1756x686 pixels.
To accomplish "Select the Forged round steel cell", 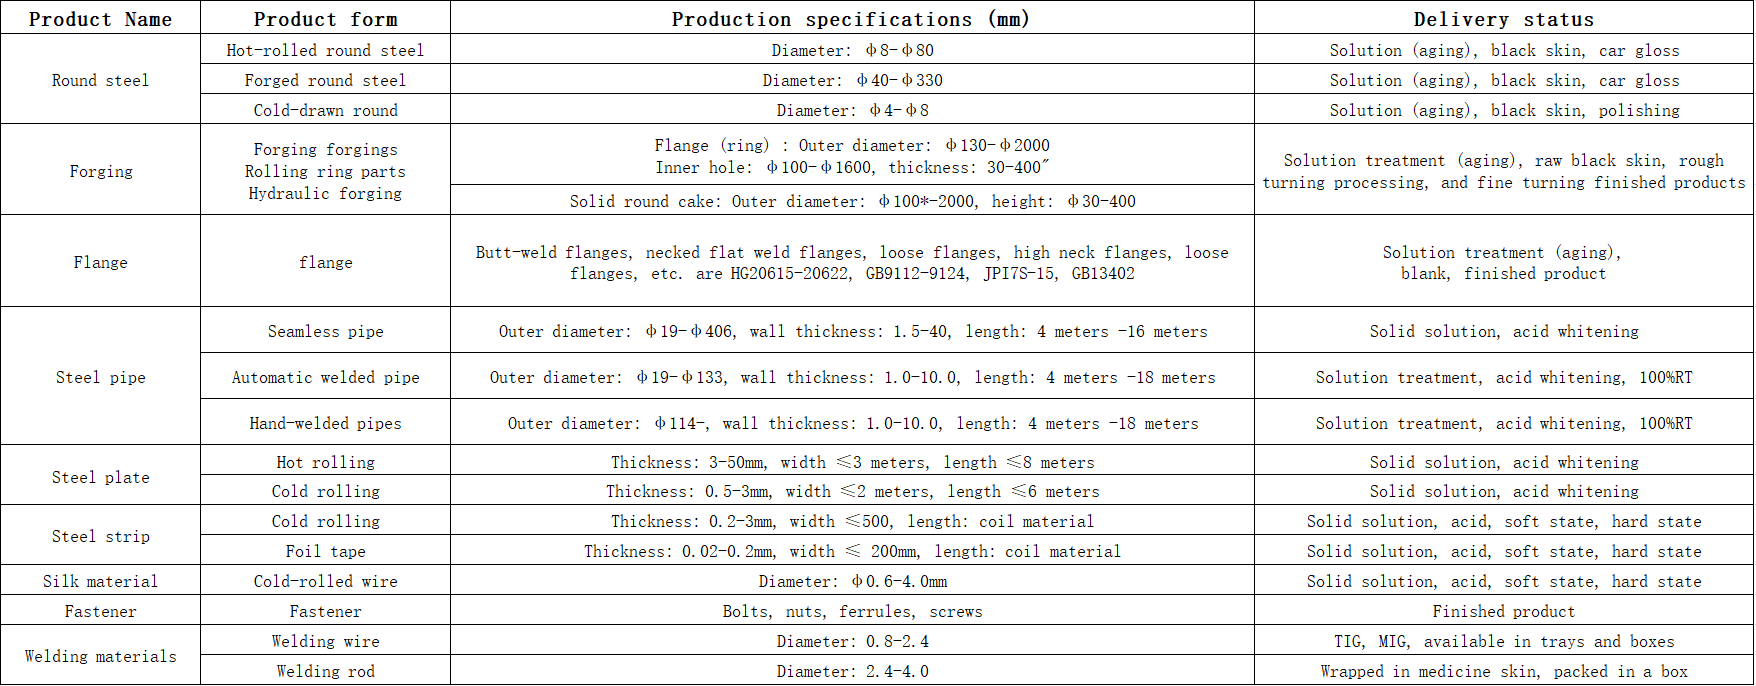I will point(325,80).
